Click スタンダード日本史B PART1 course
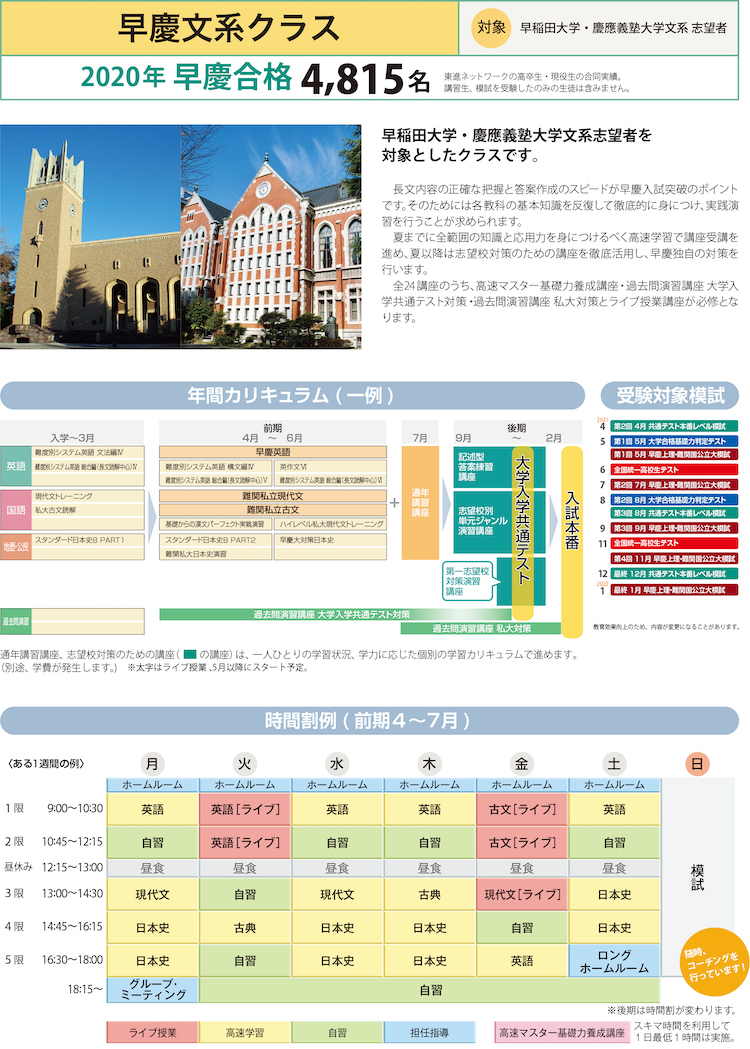This screenshot has height=1049, width=750. [x=87, y=540]
